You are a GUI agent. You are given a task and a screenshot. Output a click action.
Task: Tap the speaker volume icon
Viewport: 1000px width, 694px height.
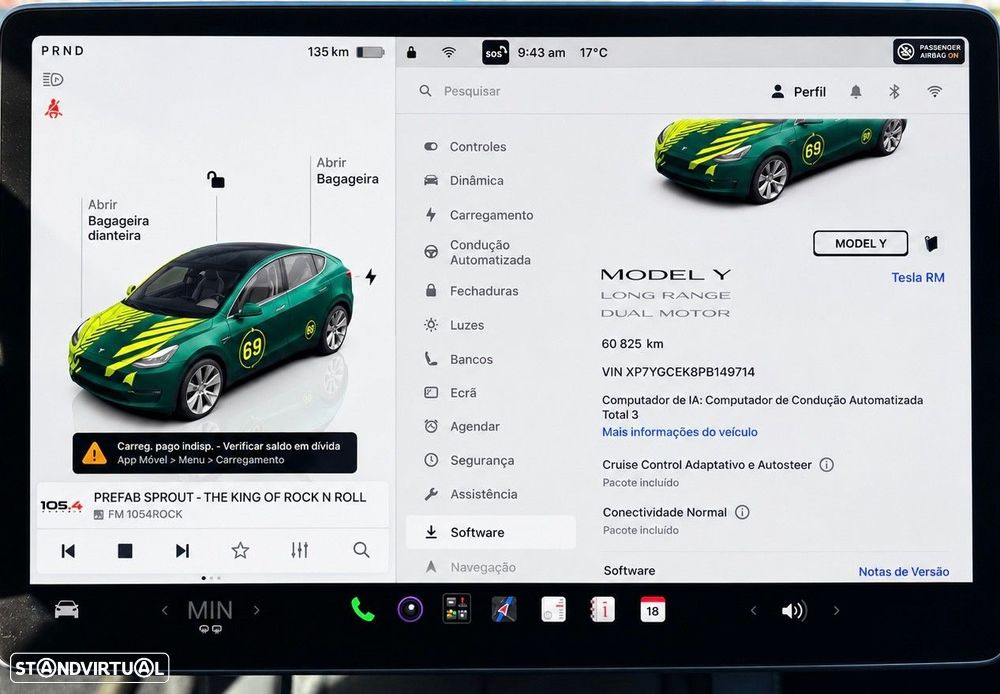tap(794, 610)
